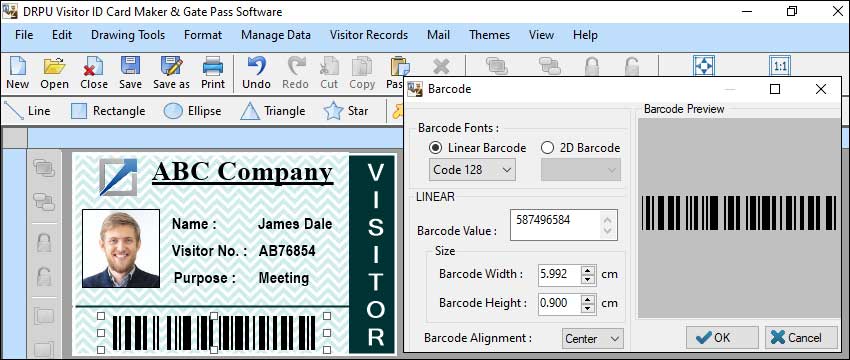Open the Visitor Records menu
This screenshot has width=850, height=360.
point(369,35)
